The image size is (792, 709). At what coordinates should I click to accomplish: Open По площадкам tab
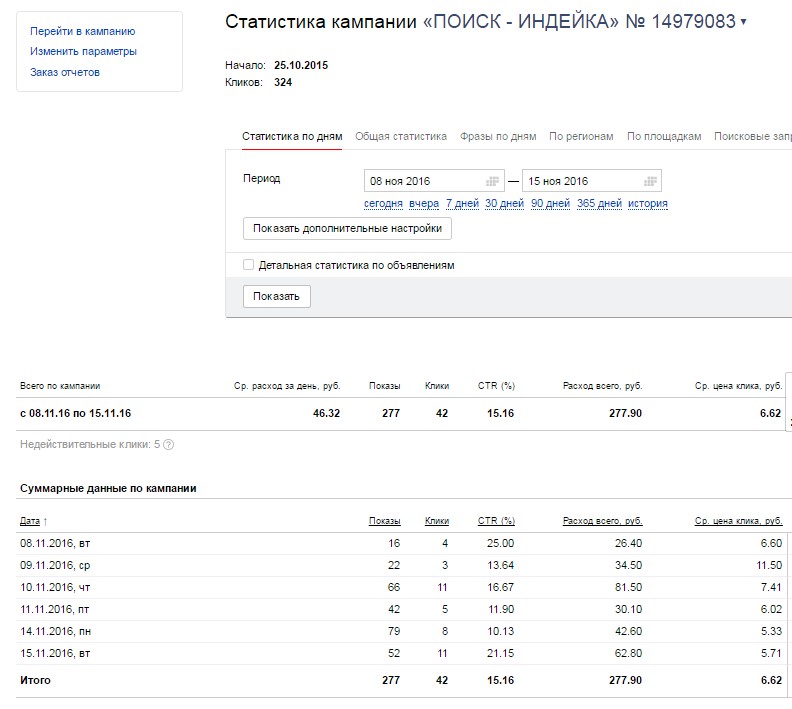click(x=664, y=137)
